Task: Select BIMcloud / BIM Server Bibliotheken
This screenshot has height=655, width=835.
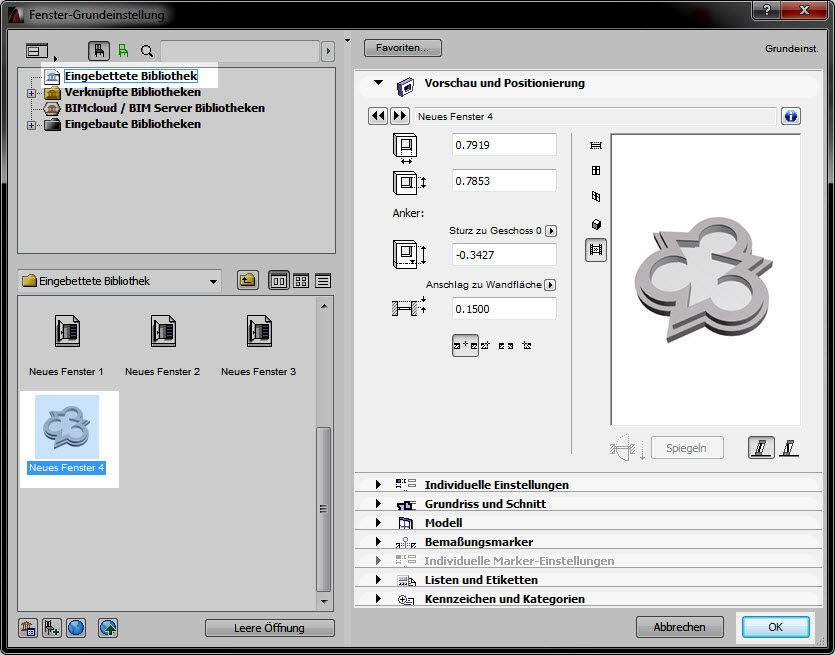Action: point(165,108)
